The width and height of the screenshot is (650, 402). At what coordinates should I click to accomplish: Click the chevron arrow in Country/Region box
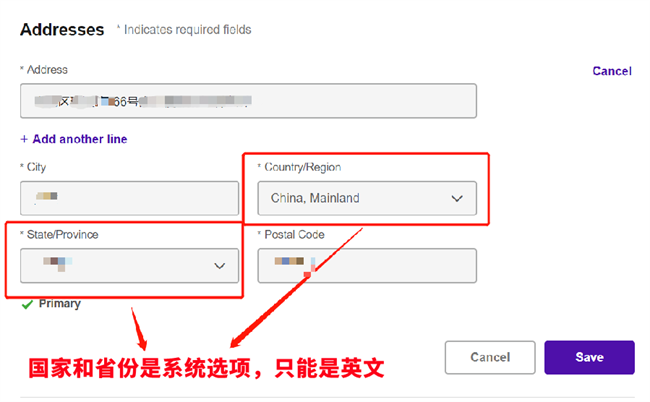[x=457, y=199]
